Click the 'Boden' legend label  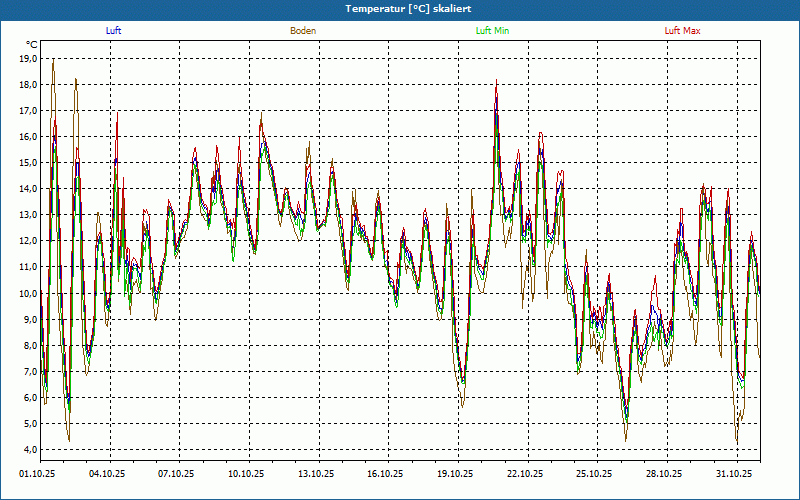pos(303,31)
